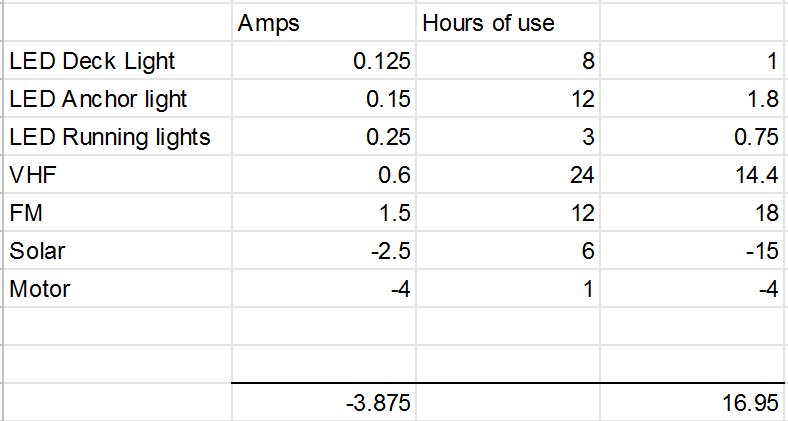Click the 0.125 amps cell
The width and height of the screenshot is (788, 421).
pos(324,60)
